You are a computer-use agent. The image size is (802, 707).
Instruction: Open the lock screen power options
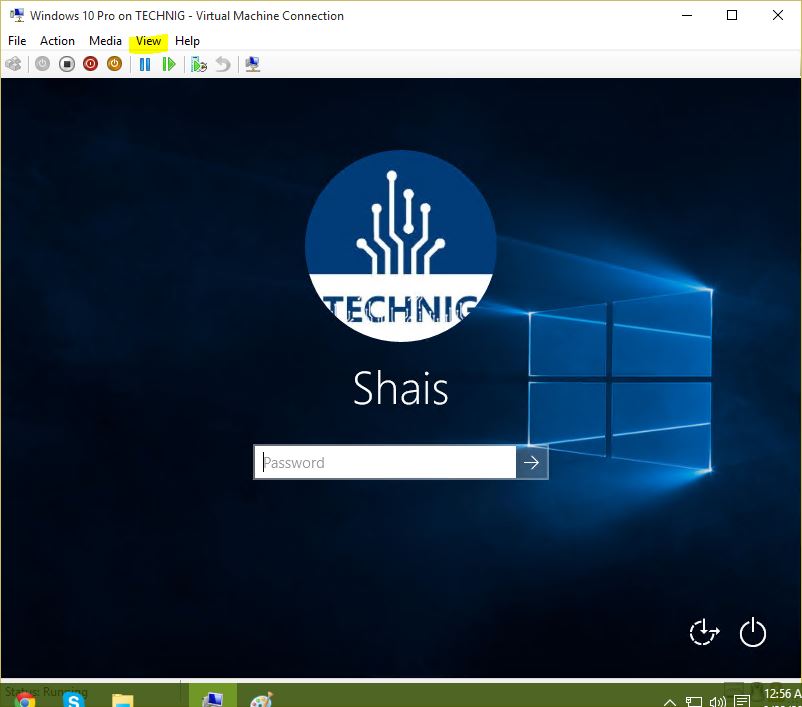(753, 632)
